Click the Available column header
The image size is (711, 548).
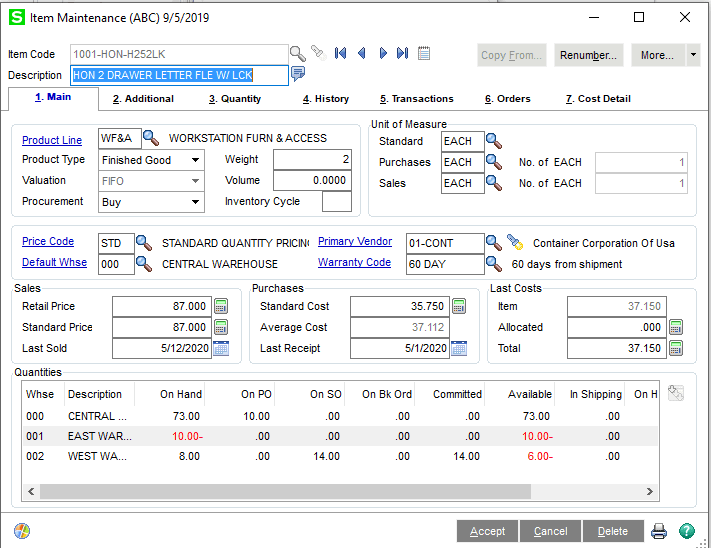[530, 394]
